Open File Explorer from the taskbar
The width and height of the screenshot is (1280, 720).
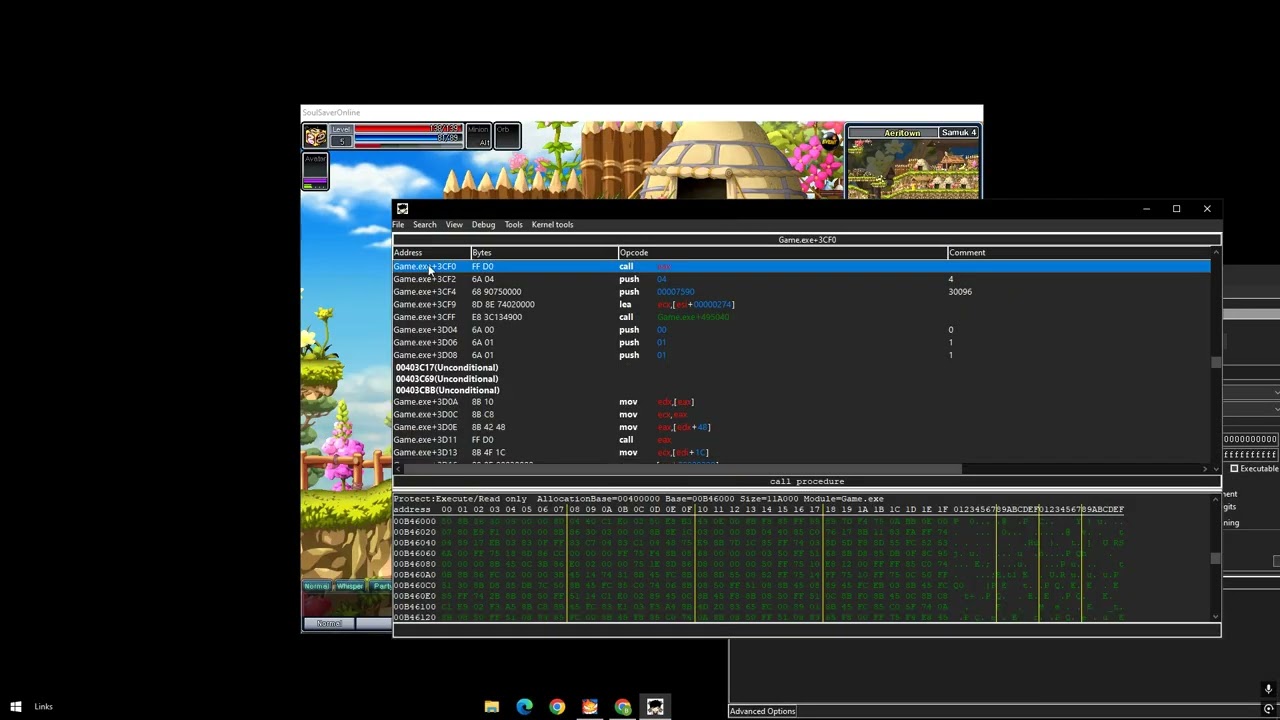491,707
